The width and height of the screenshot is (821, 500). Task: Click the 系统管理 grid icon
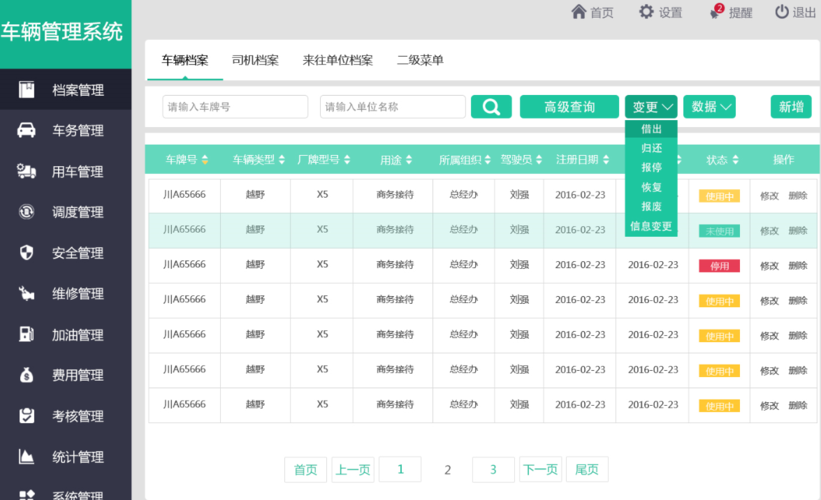[x=26, y=495]
